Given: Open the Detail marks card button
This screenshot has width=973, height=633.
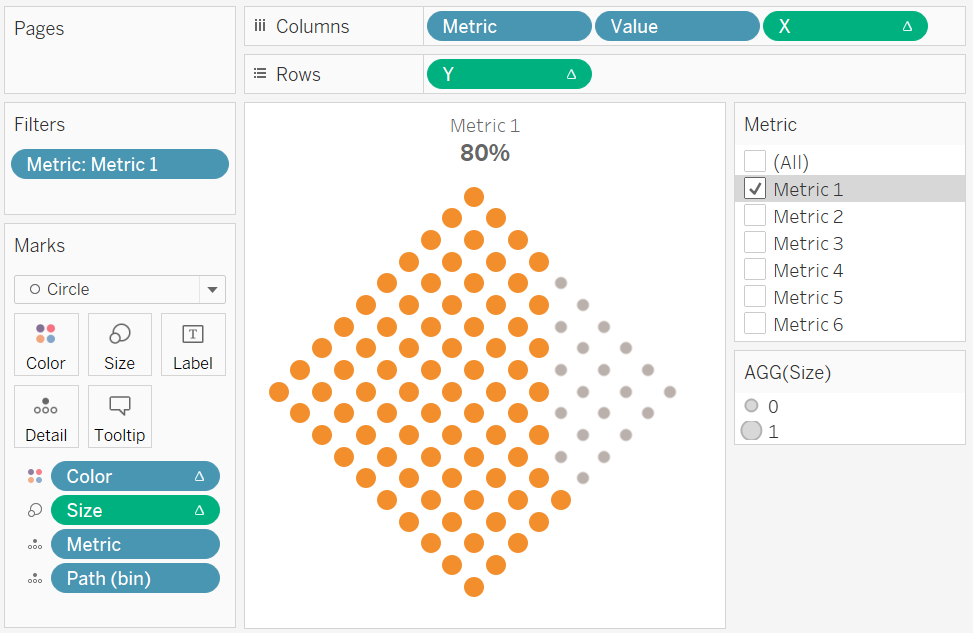Looking at the screenshot, I should [x=46, y=416].
